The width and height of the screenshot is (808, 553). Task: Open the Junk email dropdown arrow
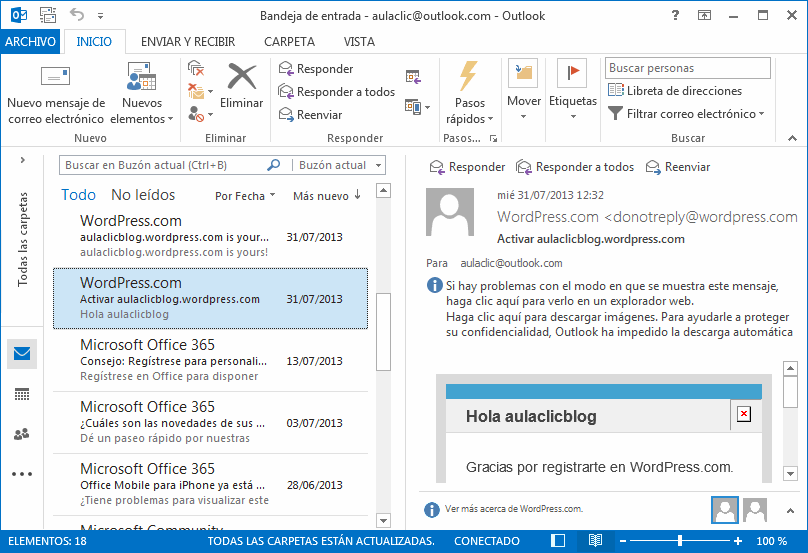click(210, 114)
